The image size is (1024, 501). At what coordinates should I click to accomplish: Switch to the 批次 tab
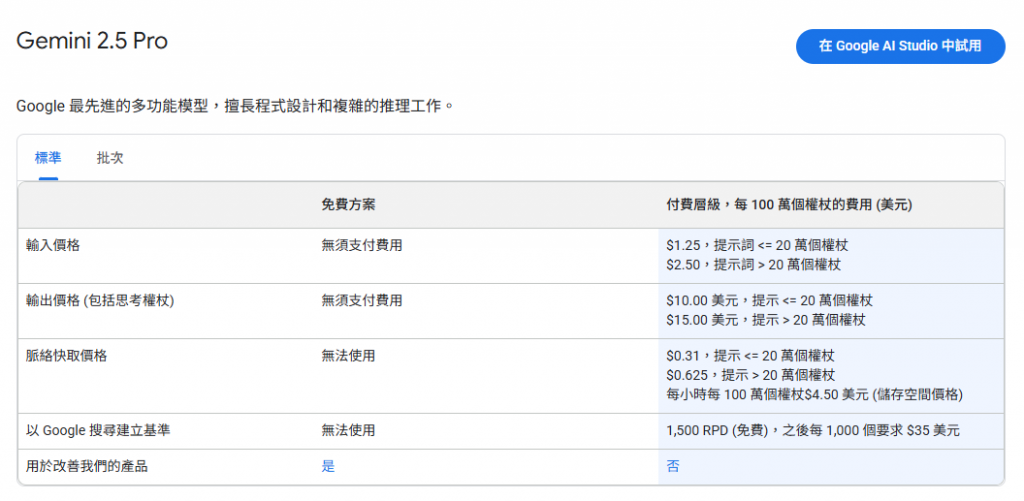point(110,158)
